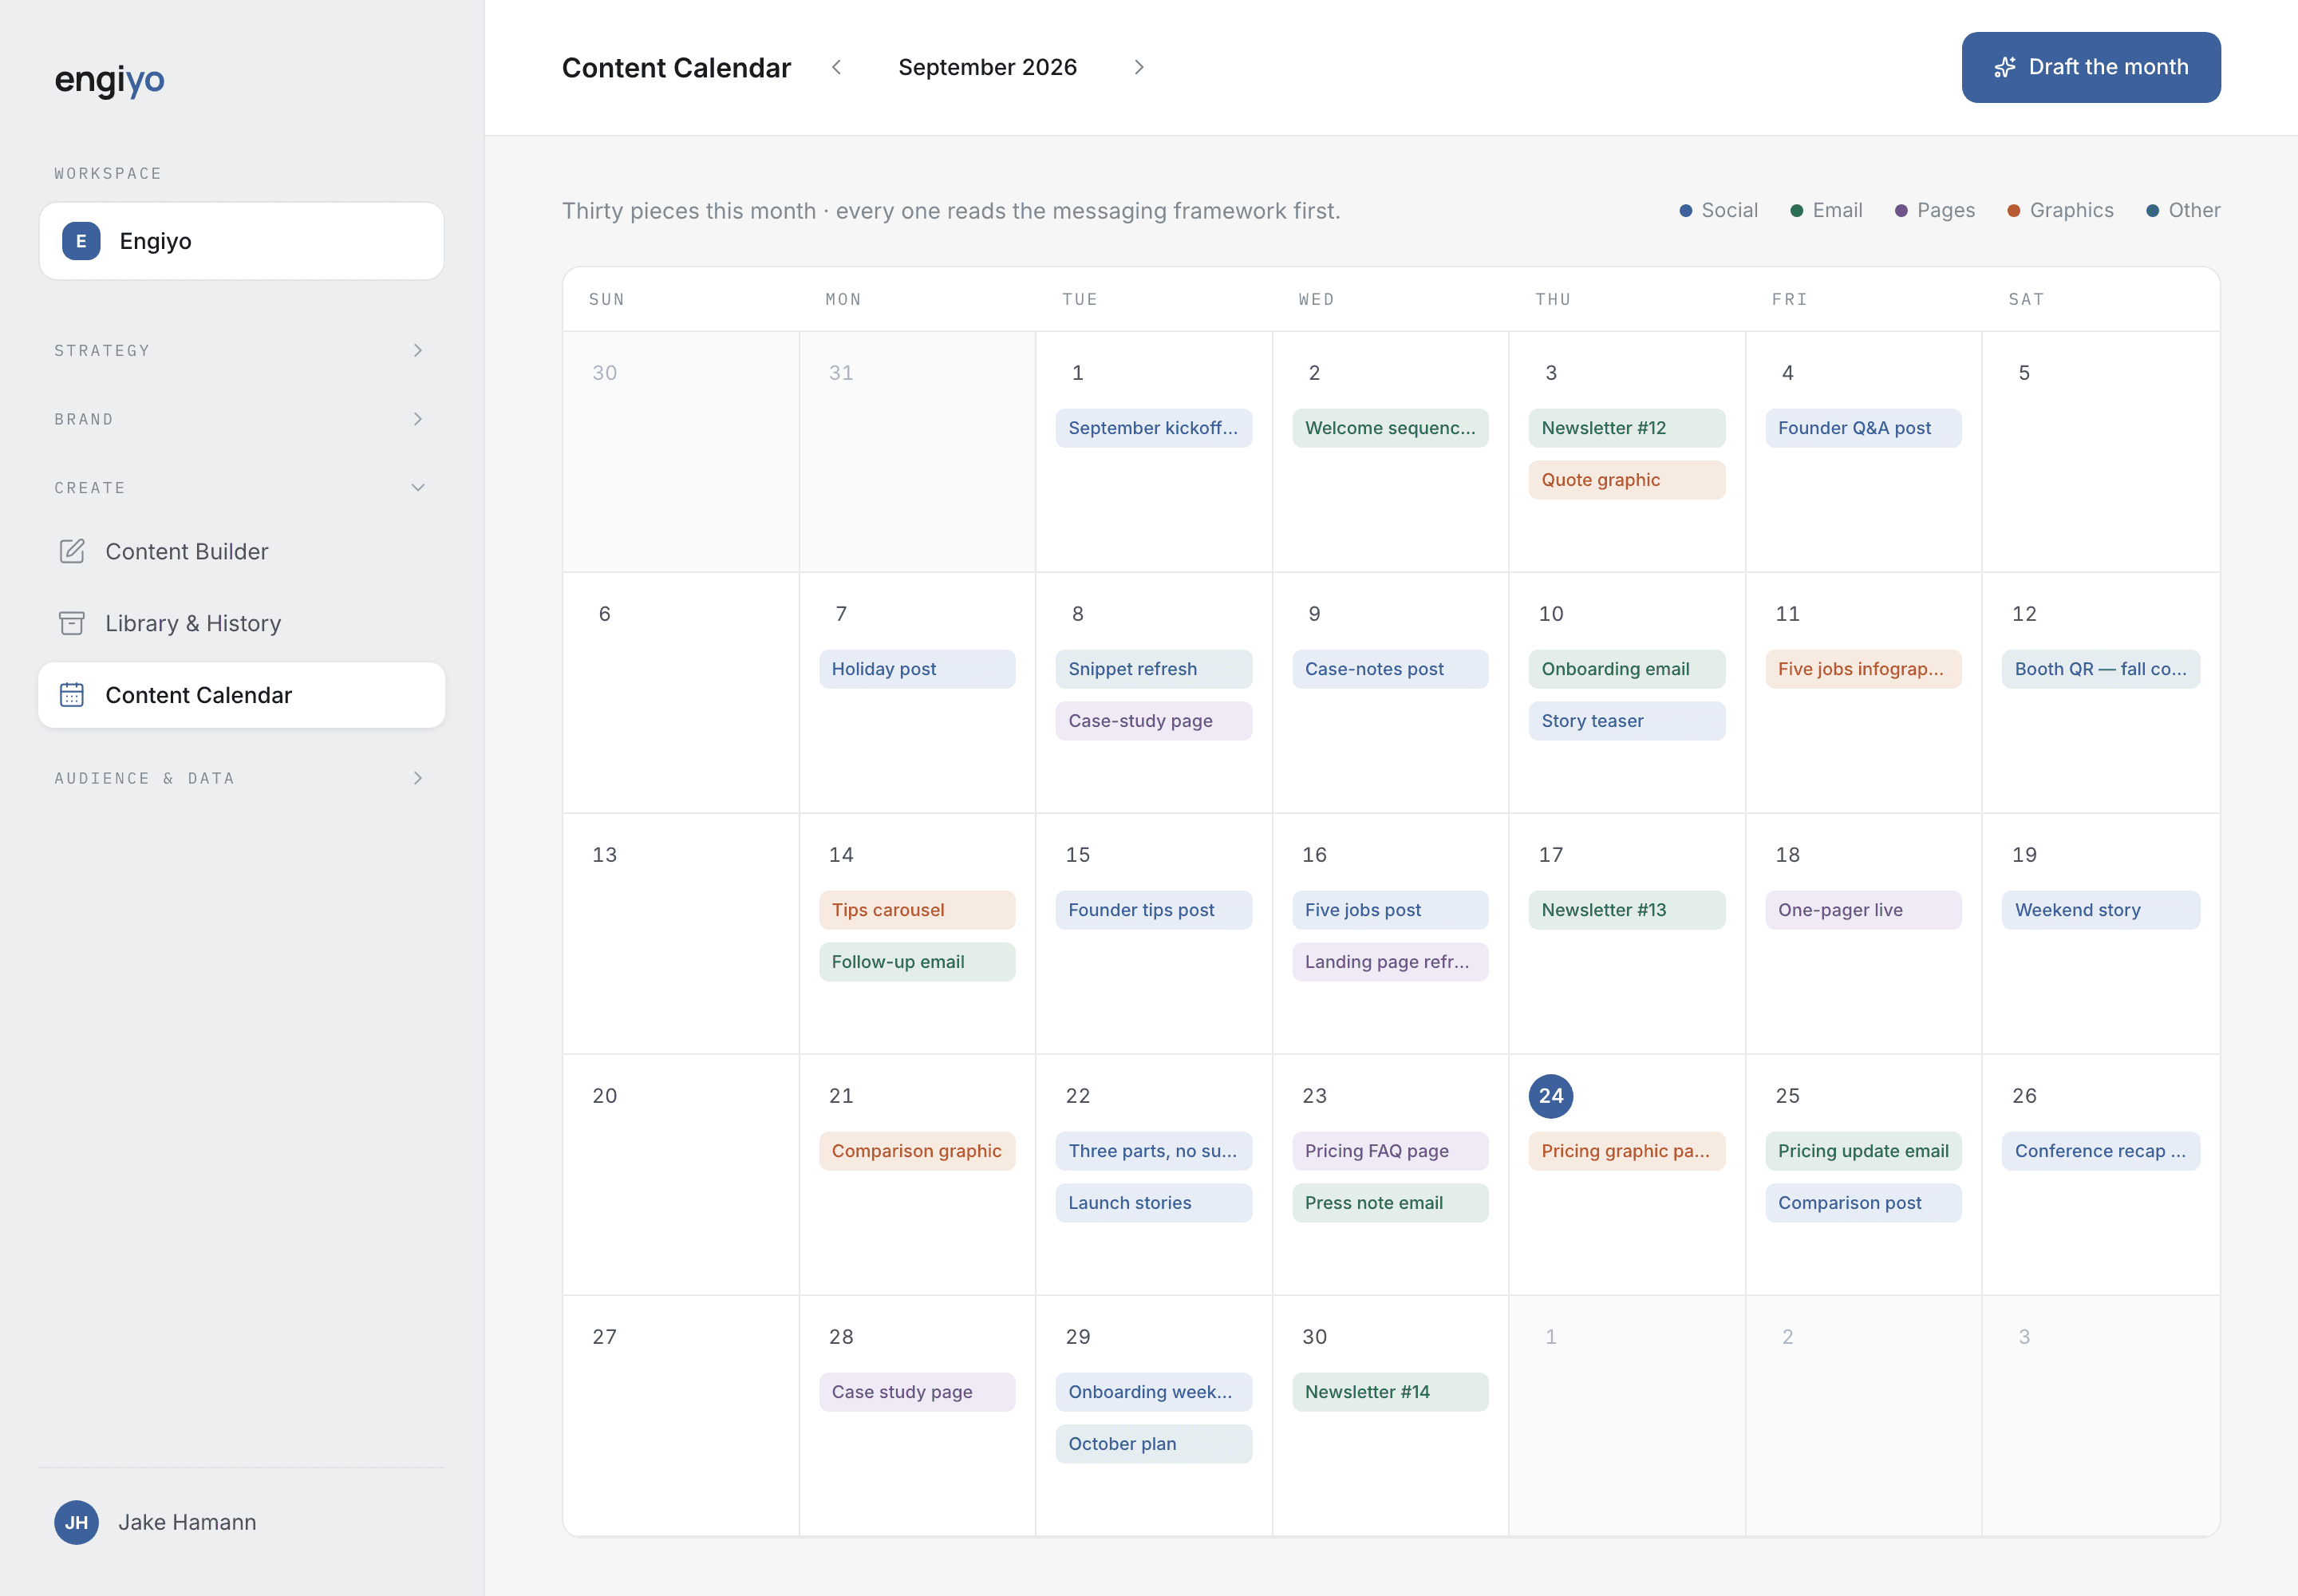Viewport: 2298px width, 1596px height.
Task: Click the Social legend dot
Action: tap(1686, 211)
